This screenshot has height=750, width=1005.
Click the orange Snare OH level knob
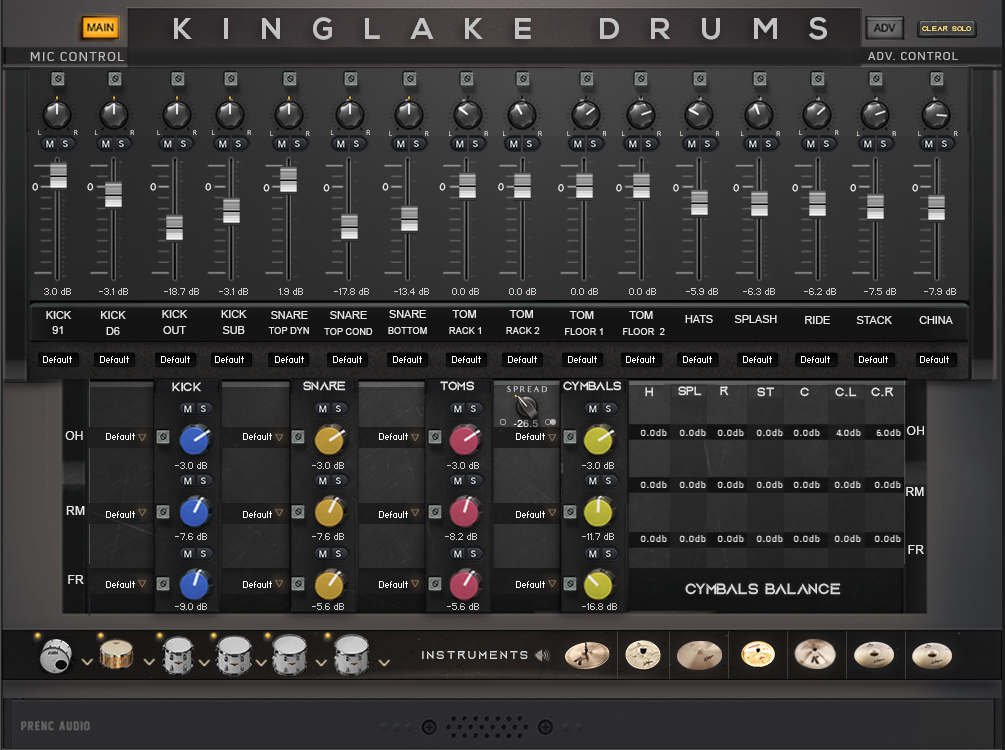point(329,440)
